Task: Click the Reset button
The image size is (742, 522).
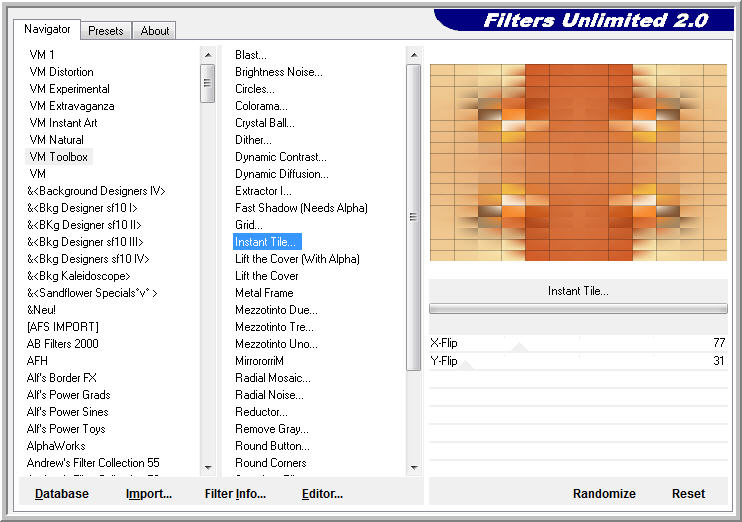Action: click(688, 494)
